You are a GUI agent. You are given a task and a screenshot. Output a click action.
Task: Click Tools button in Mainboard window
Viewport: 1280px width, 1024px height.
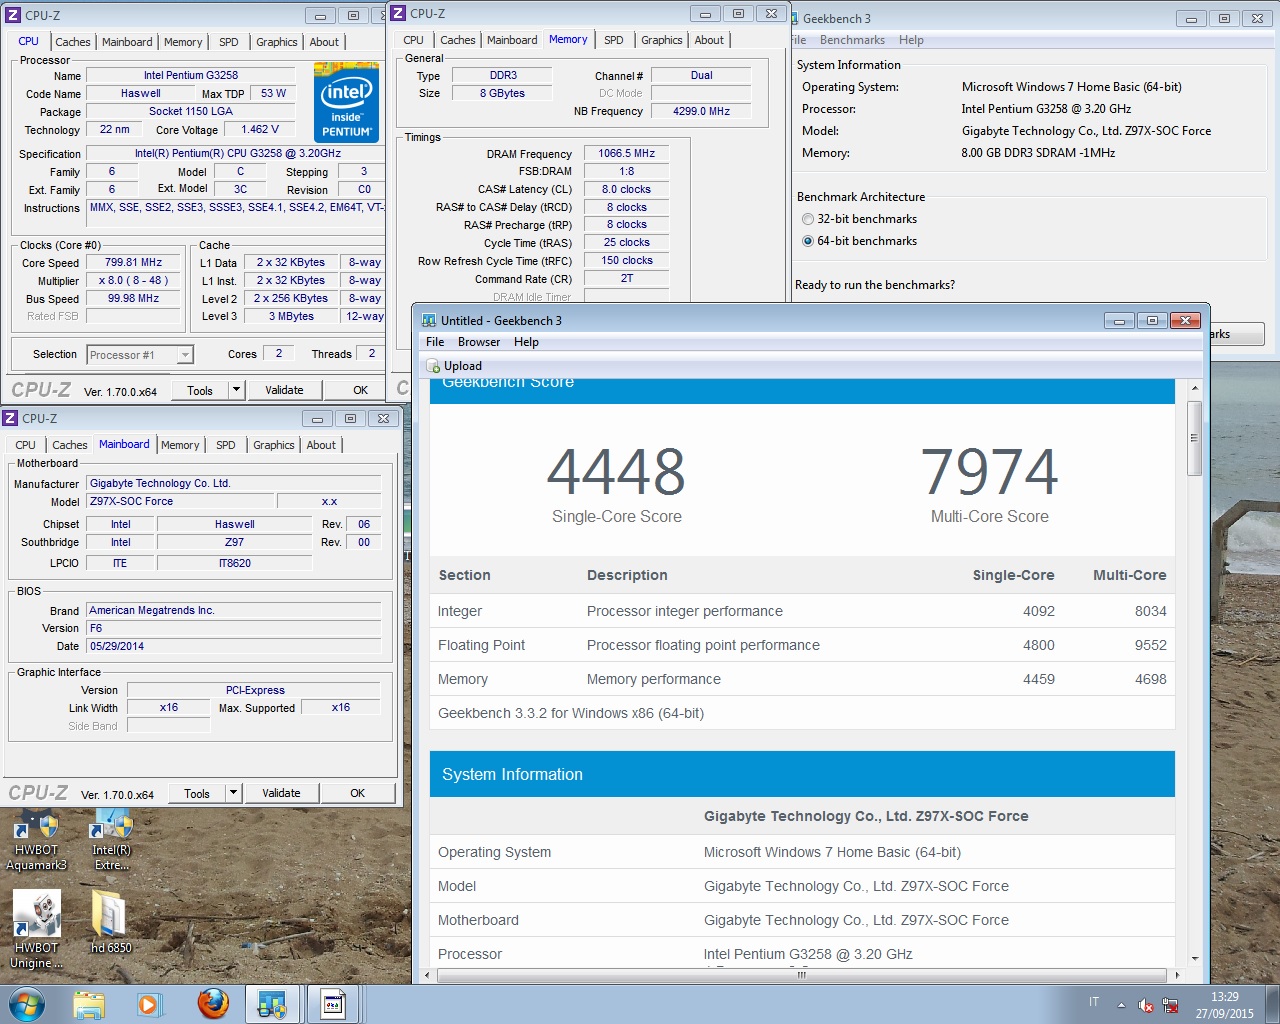[x=197, y=793]
